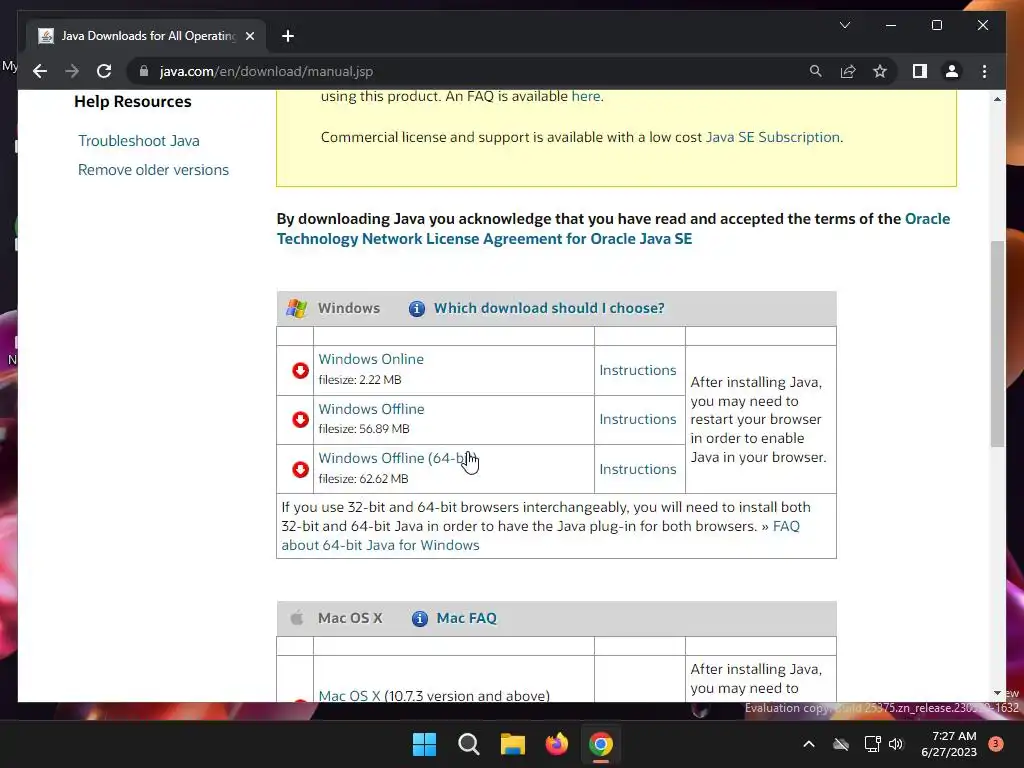Bookmark this page with the star icon
1024x768 pixels.
coord(880,71)
